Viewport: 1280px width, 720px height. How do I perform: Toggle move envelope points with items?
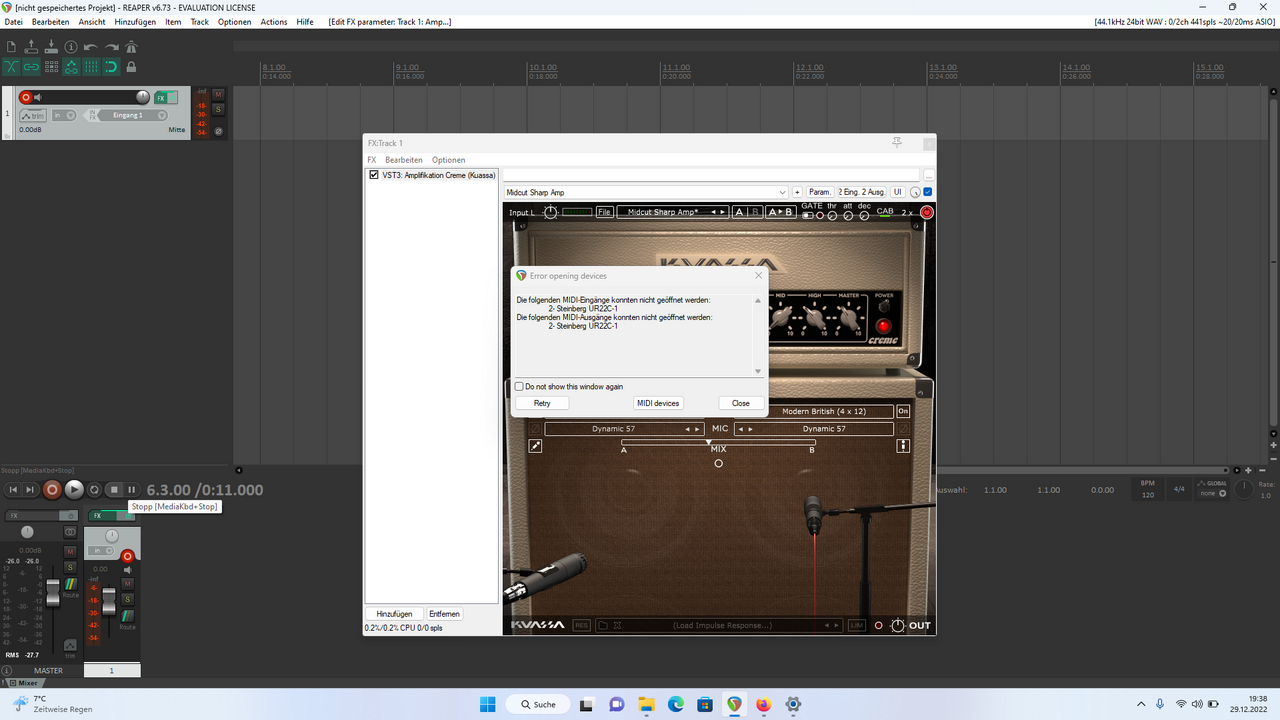71,67
